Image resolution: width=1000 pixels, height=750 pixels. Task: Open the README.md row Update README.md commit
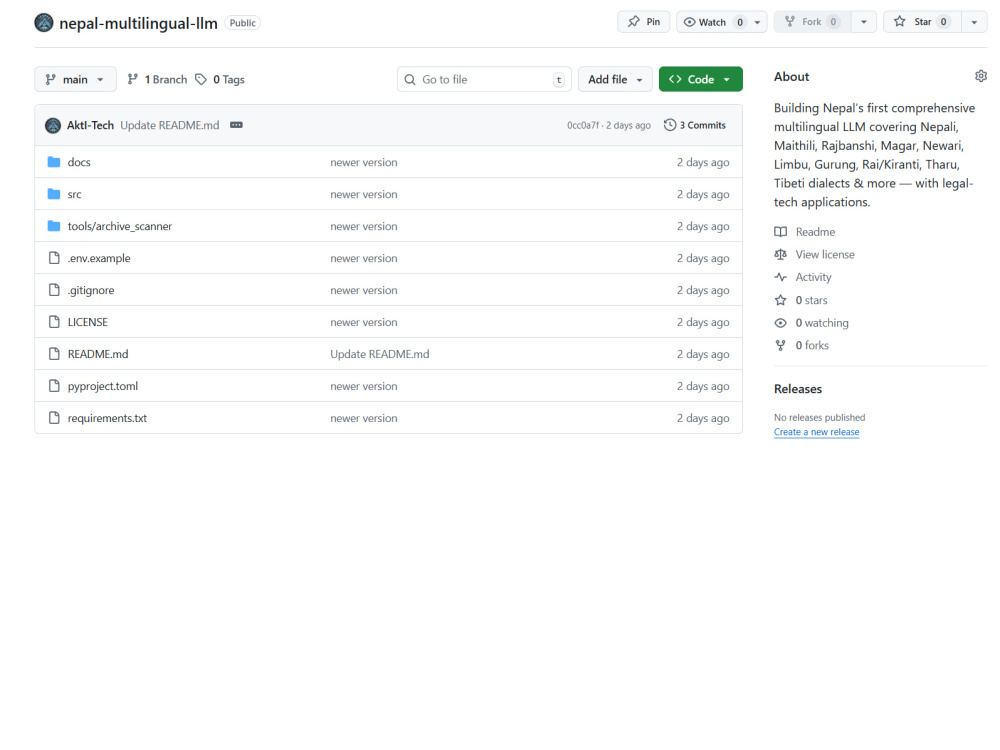coord(379,354)
